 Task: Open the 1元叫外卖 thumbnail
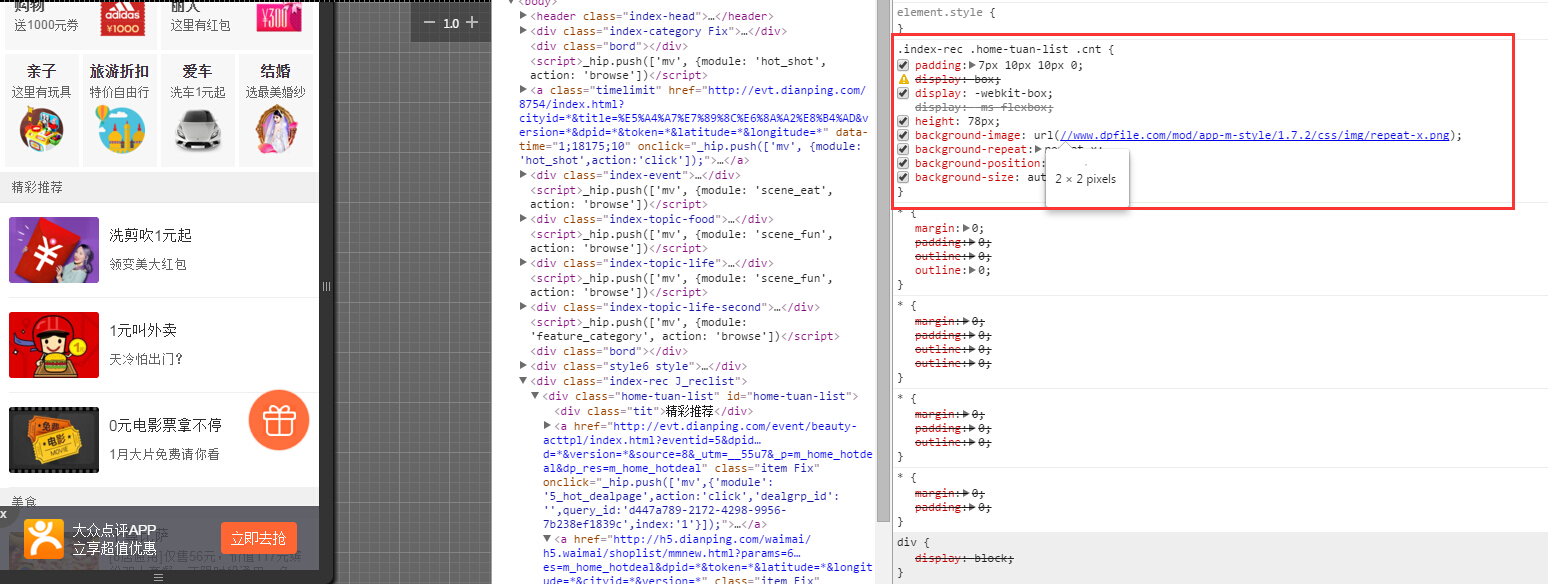[x=54, y=345]
